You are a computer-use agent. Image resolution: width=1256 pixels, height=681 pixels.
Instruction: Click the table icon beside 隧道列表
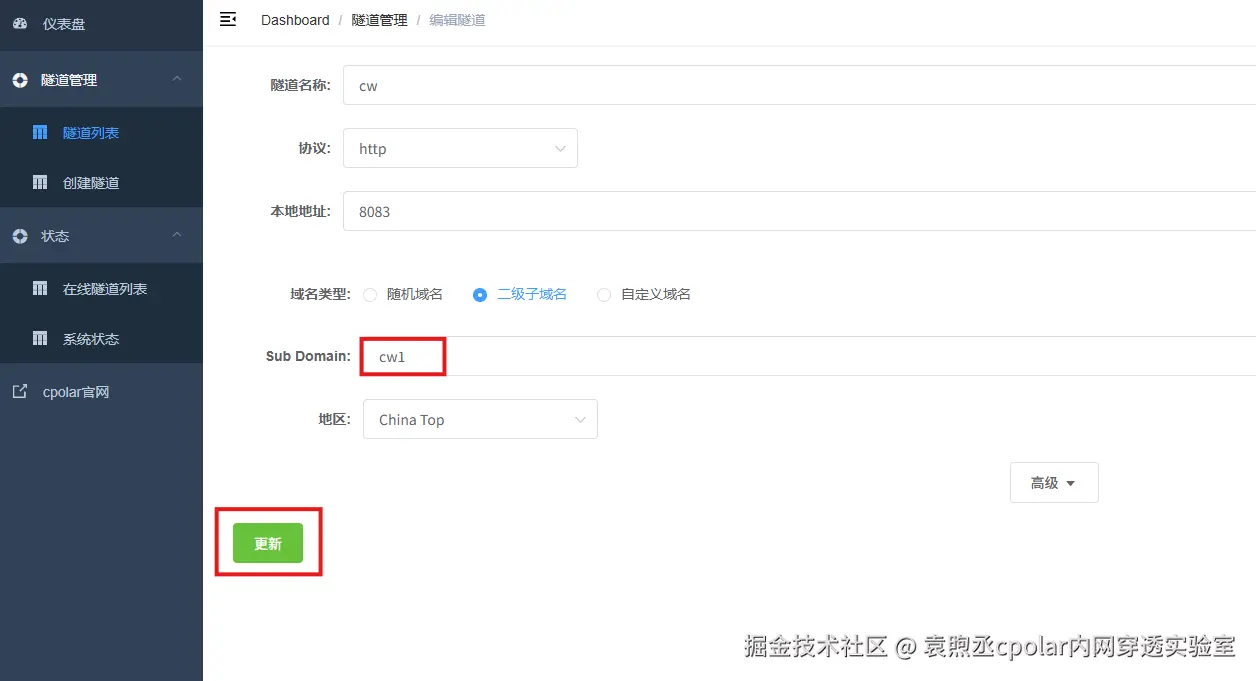(40, 132)
